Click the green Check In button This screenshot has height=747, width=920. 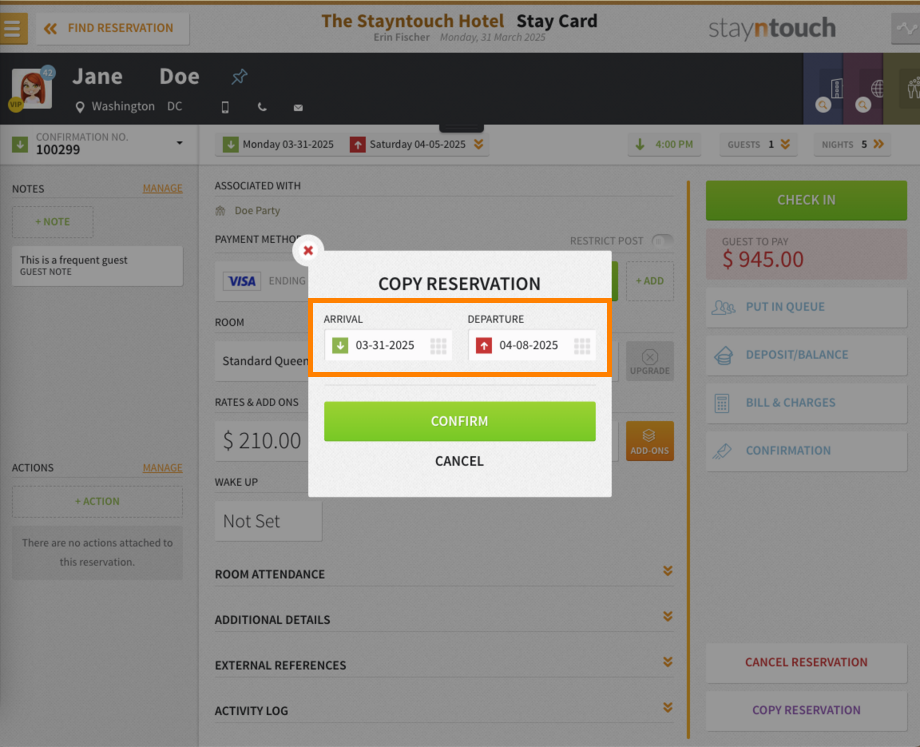pyautogui.click(x=806, y=200)
